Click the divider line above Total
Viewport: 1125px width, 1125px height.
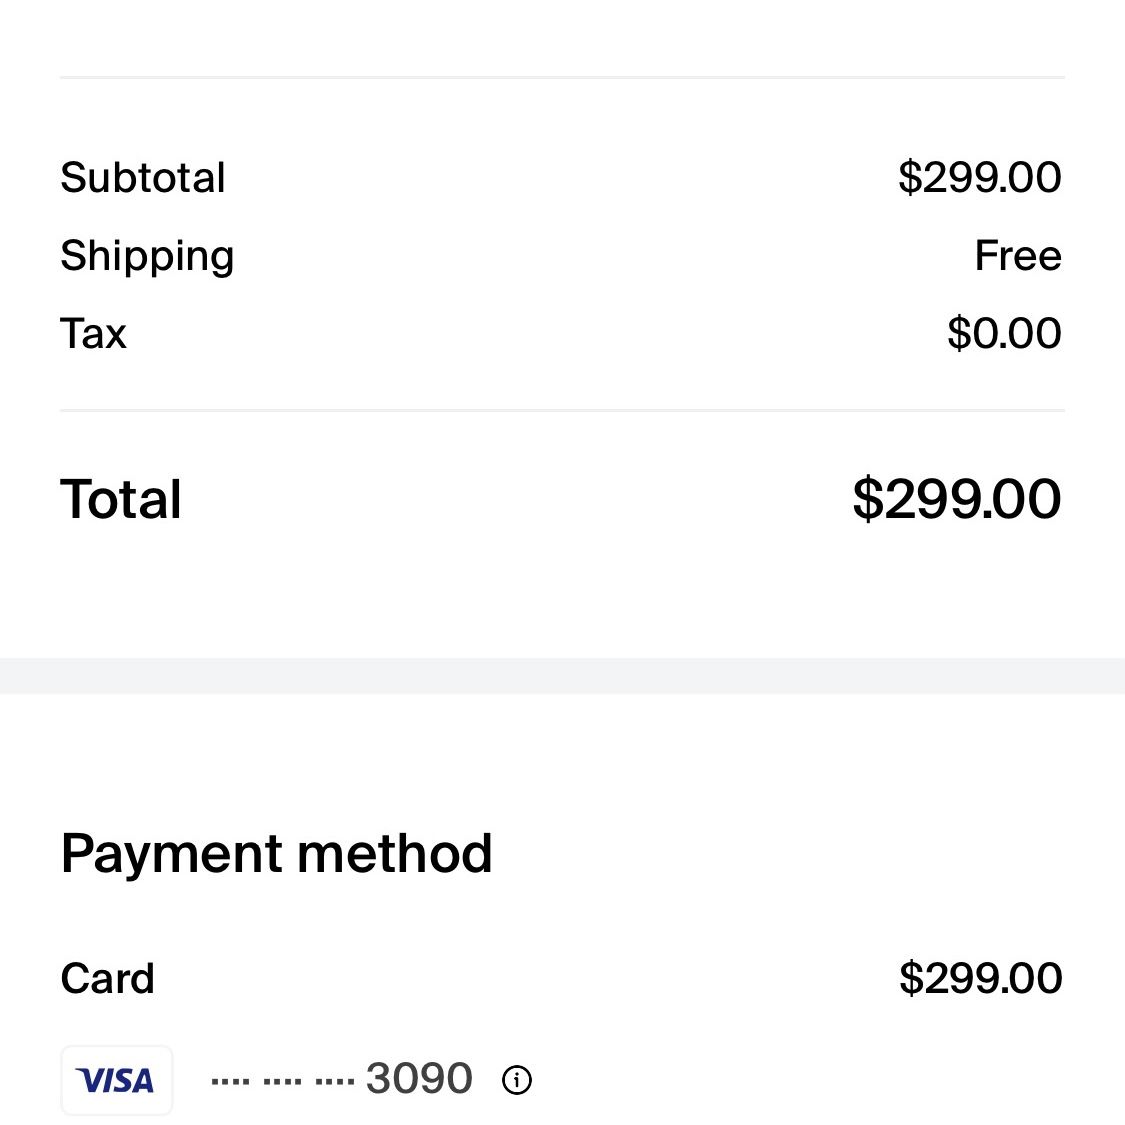click(x=562, y=410)
